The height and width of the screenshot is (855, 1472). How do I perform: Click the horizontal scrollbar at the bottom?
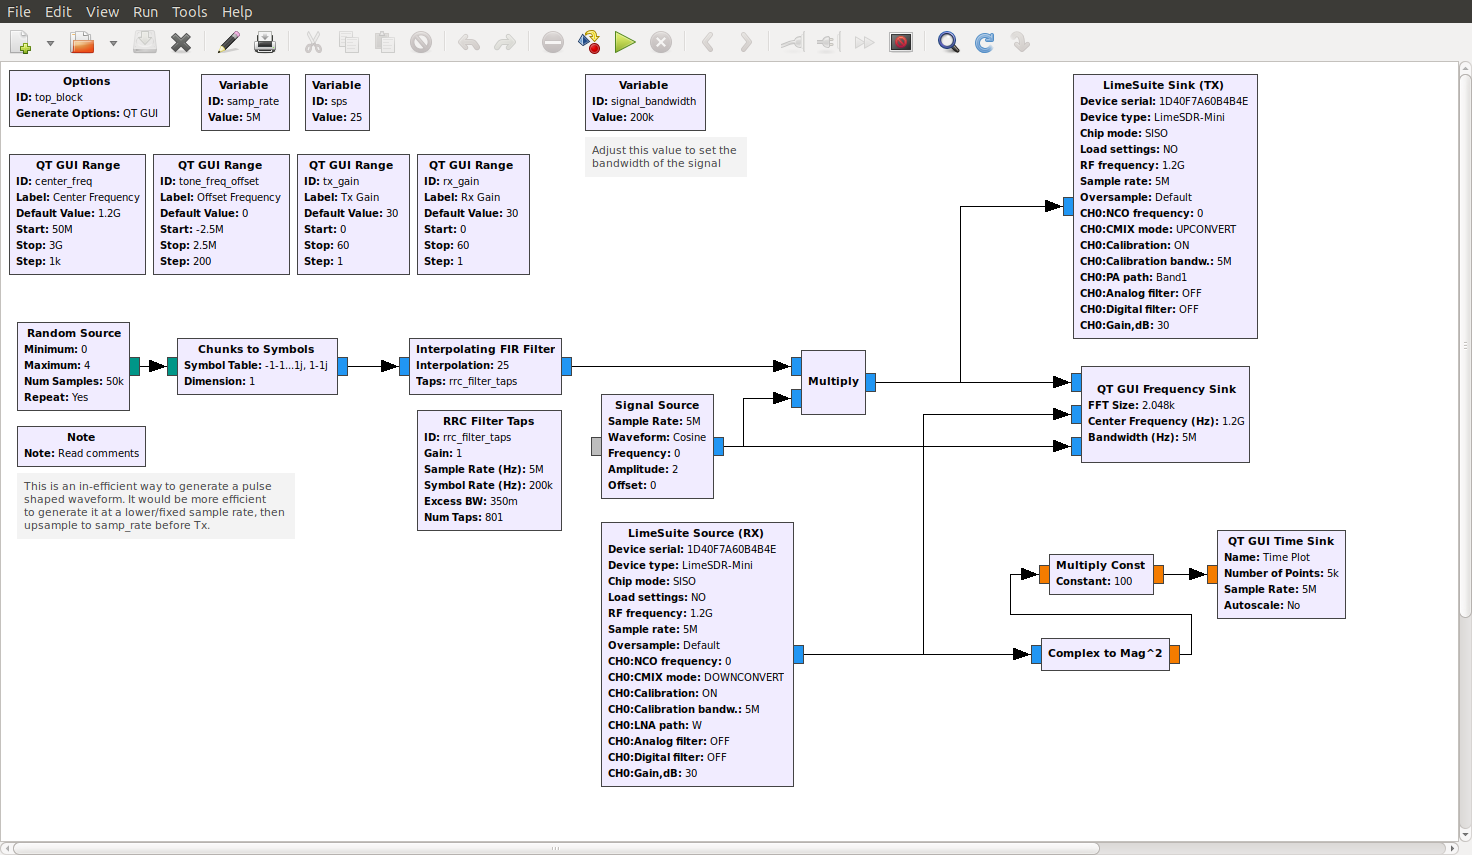click(556, 848)
